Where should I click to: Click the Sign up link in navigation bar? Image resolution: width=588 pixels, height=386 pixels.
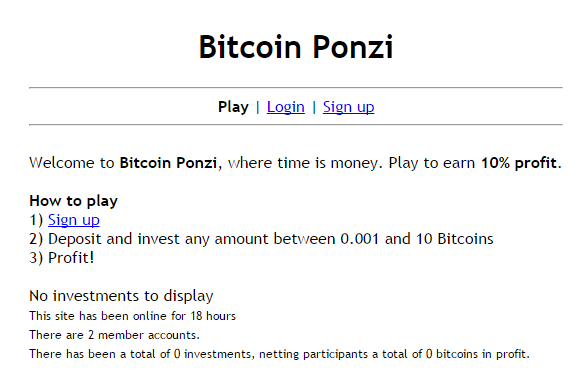coord(348,107)
